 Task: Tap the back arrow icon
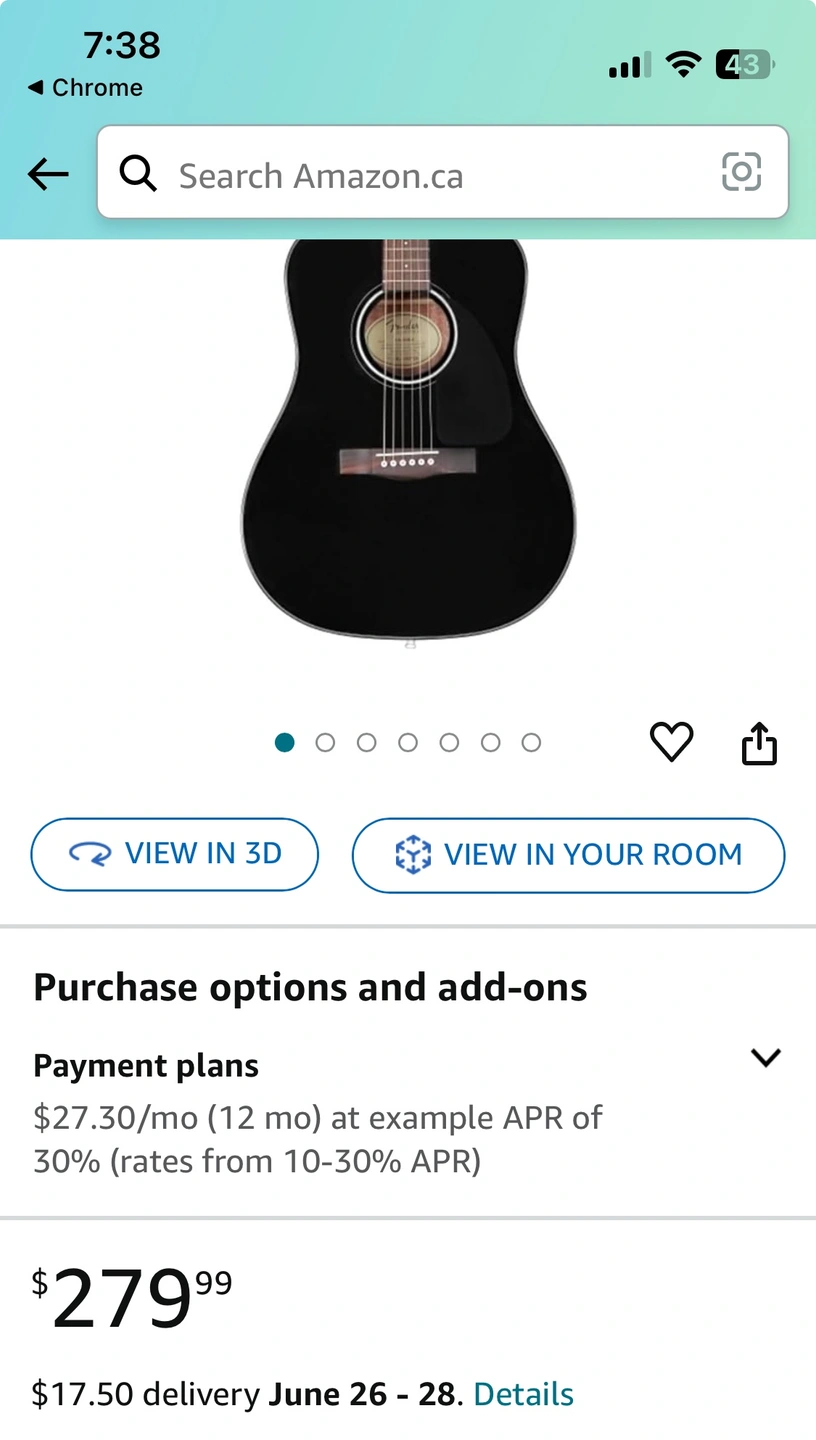pyautogui.click(x=48, y=175)
